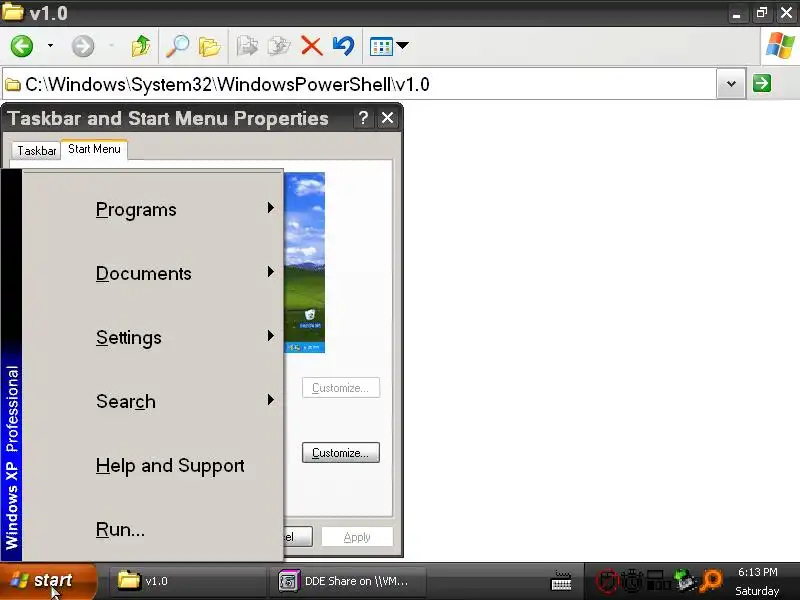Viewport: 800px width, 600px height.
Task: Open the Back button history dropdown arrow
Action: pos(50,46)
